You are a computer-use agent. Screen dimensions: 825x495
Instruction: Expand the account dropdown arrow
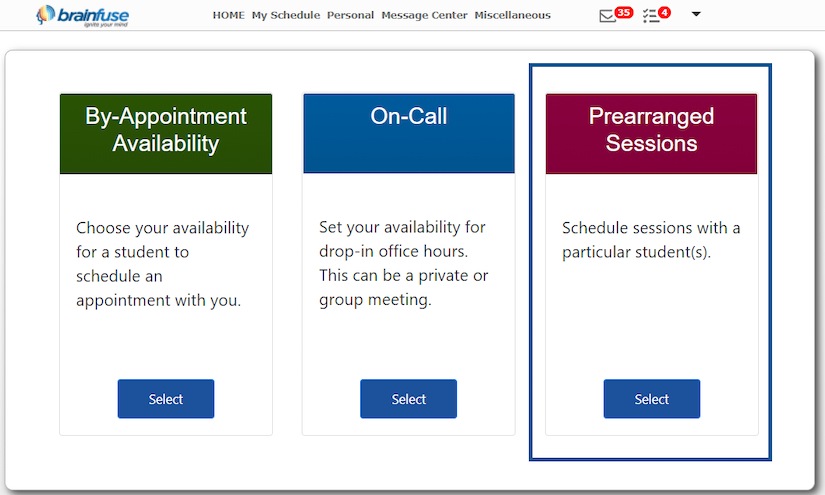[x=697, y=14]
